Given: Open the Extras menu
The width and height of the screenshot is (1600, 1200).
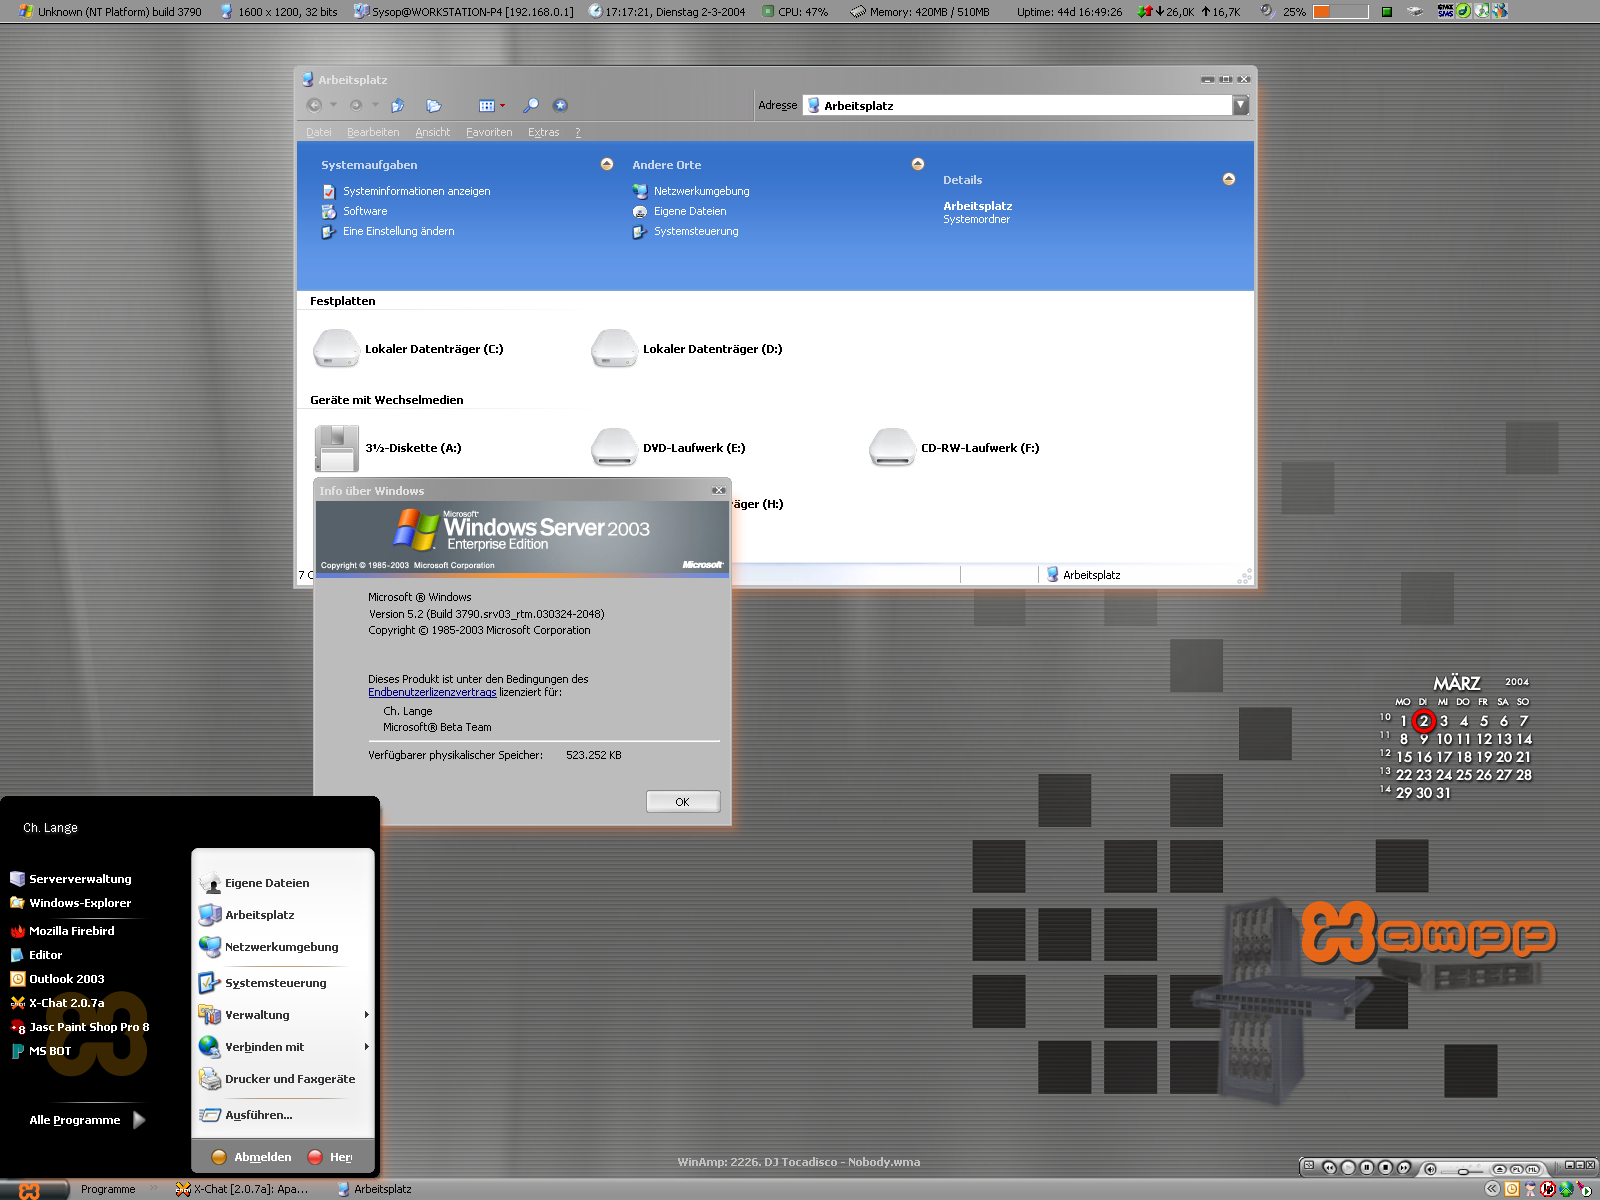Looking at the screenshot, I should pyautogui.click(x=543, y=132).
